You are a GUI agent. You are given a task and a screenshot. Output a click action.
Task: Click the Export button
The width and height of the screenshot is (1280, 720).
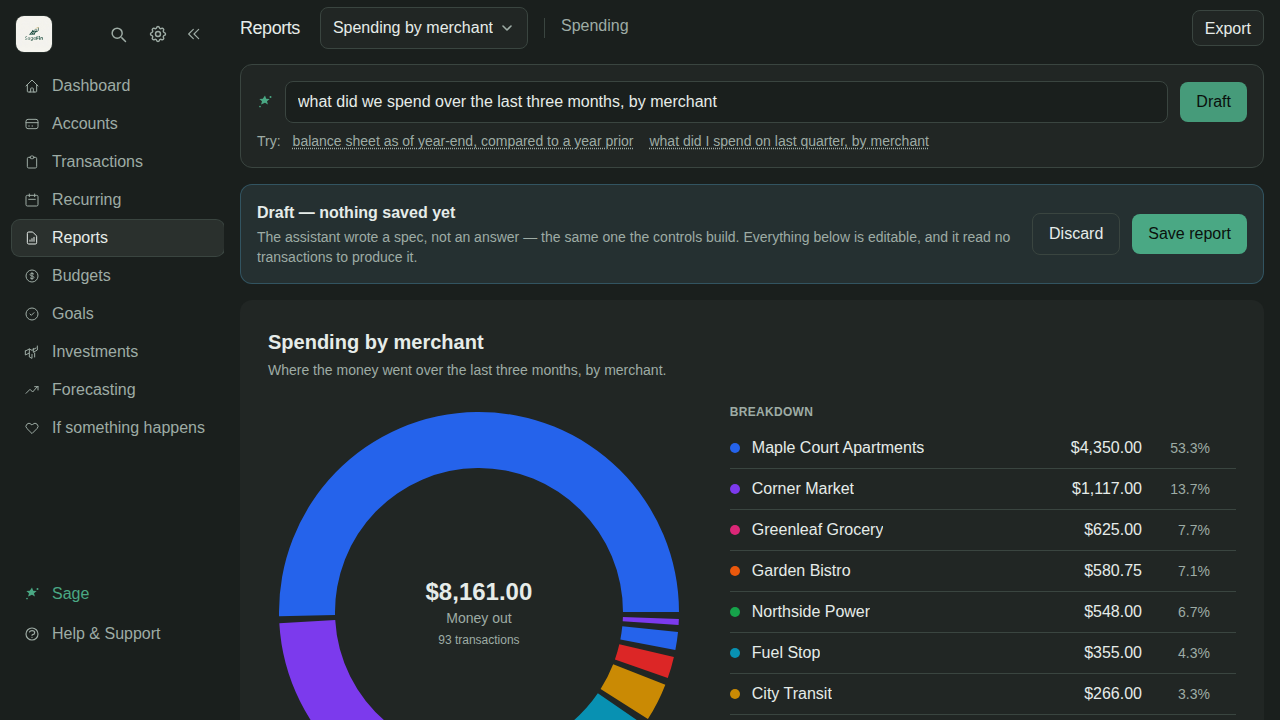click(x=1228, y=28)
